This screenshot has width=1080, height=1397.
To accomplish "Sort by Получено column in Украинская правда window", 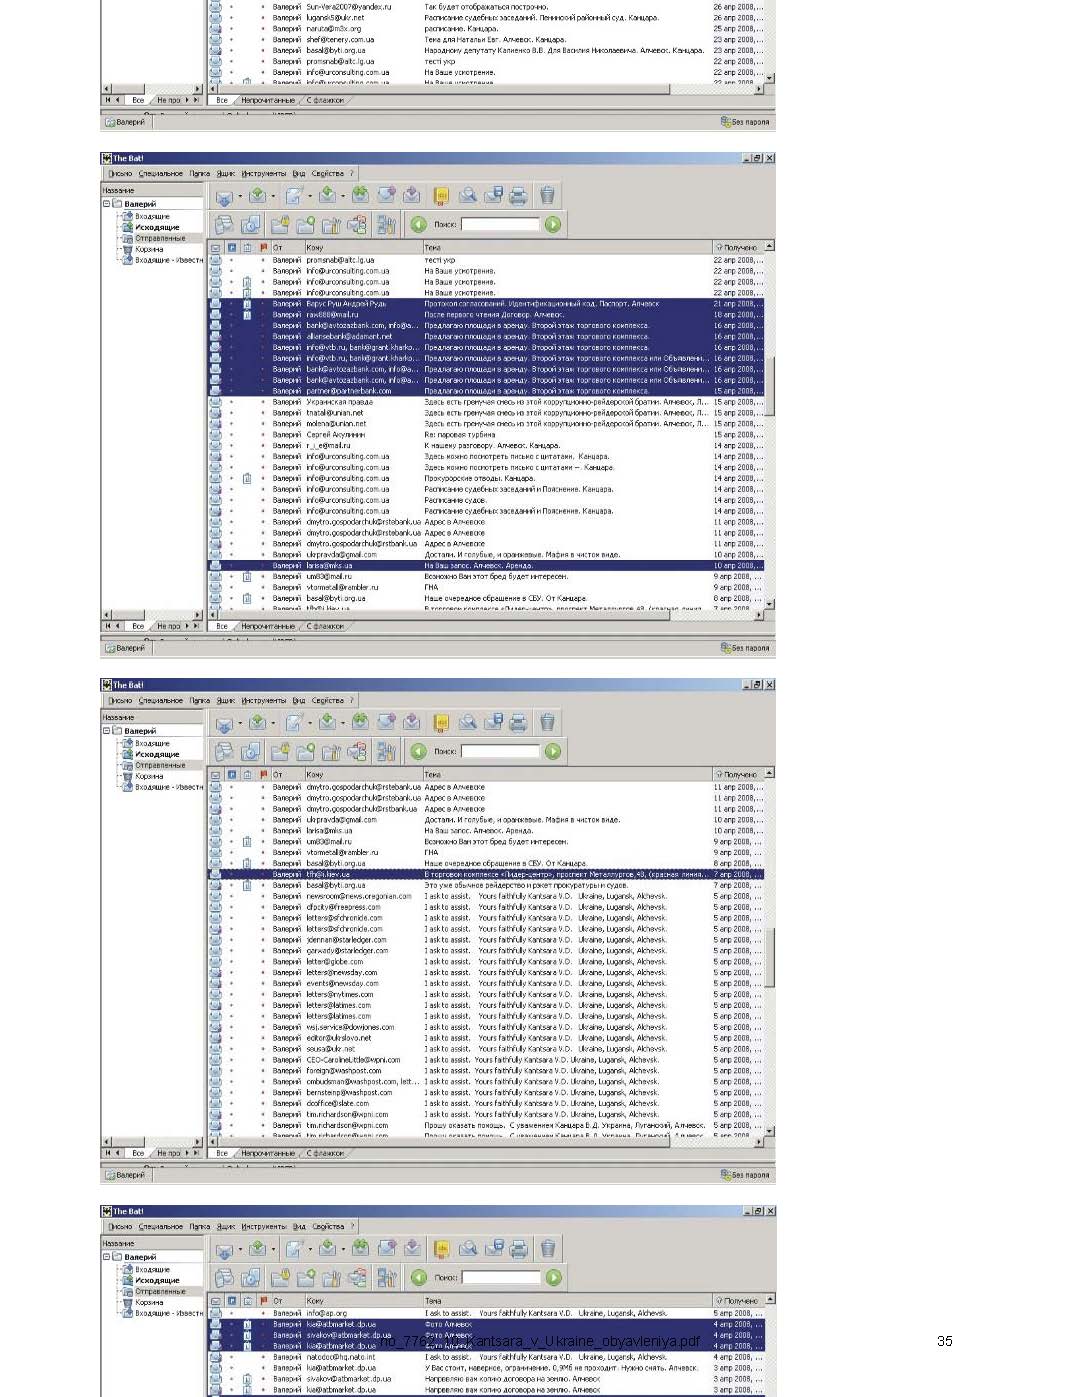I will tap(737, 247).
